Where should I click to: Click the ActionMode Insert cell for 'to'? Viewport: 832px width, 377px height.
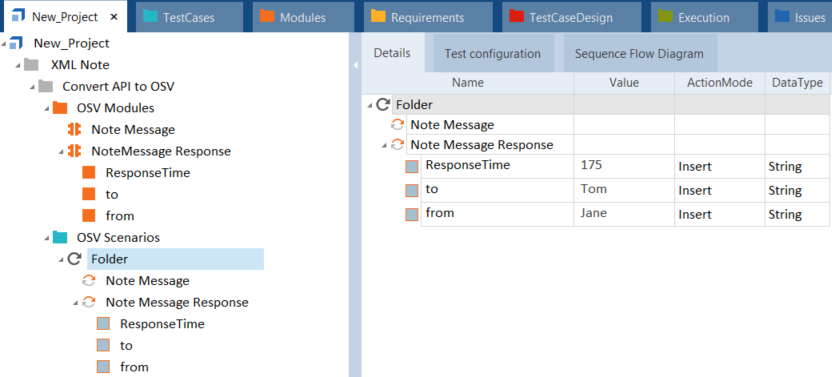pyautogui.click(x=720, y=190)
